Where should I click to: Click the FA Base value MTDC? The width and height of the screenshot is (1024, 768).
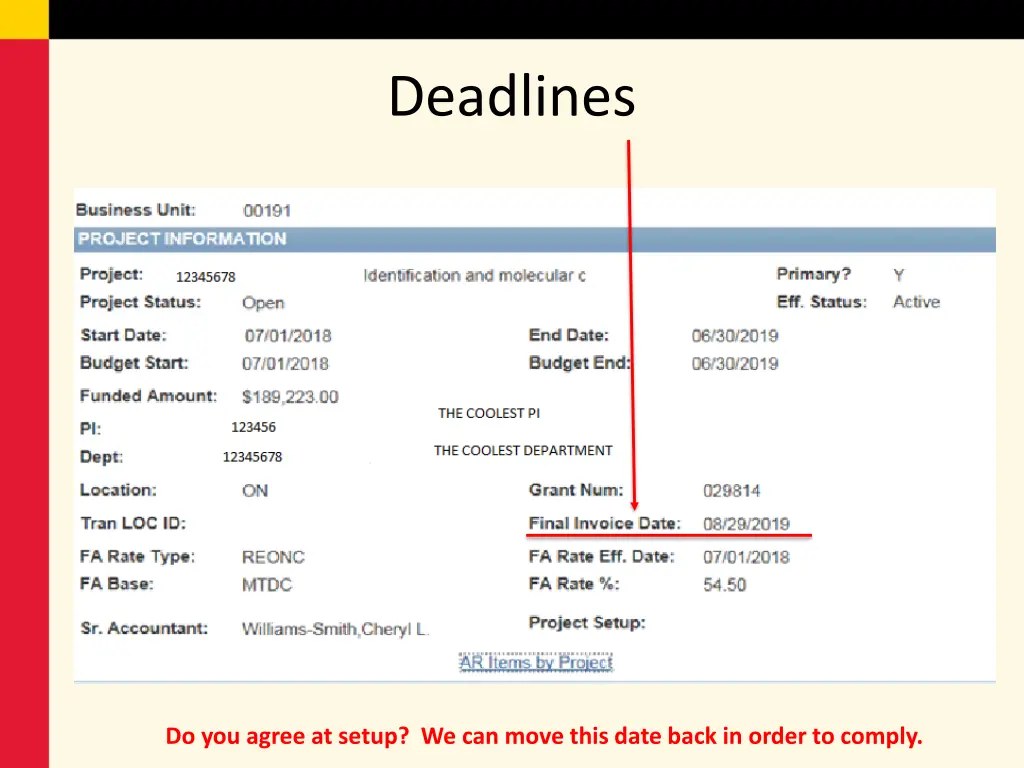(x=266, y=585)
